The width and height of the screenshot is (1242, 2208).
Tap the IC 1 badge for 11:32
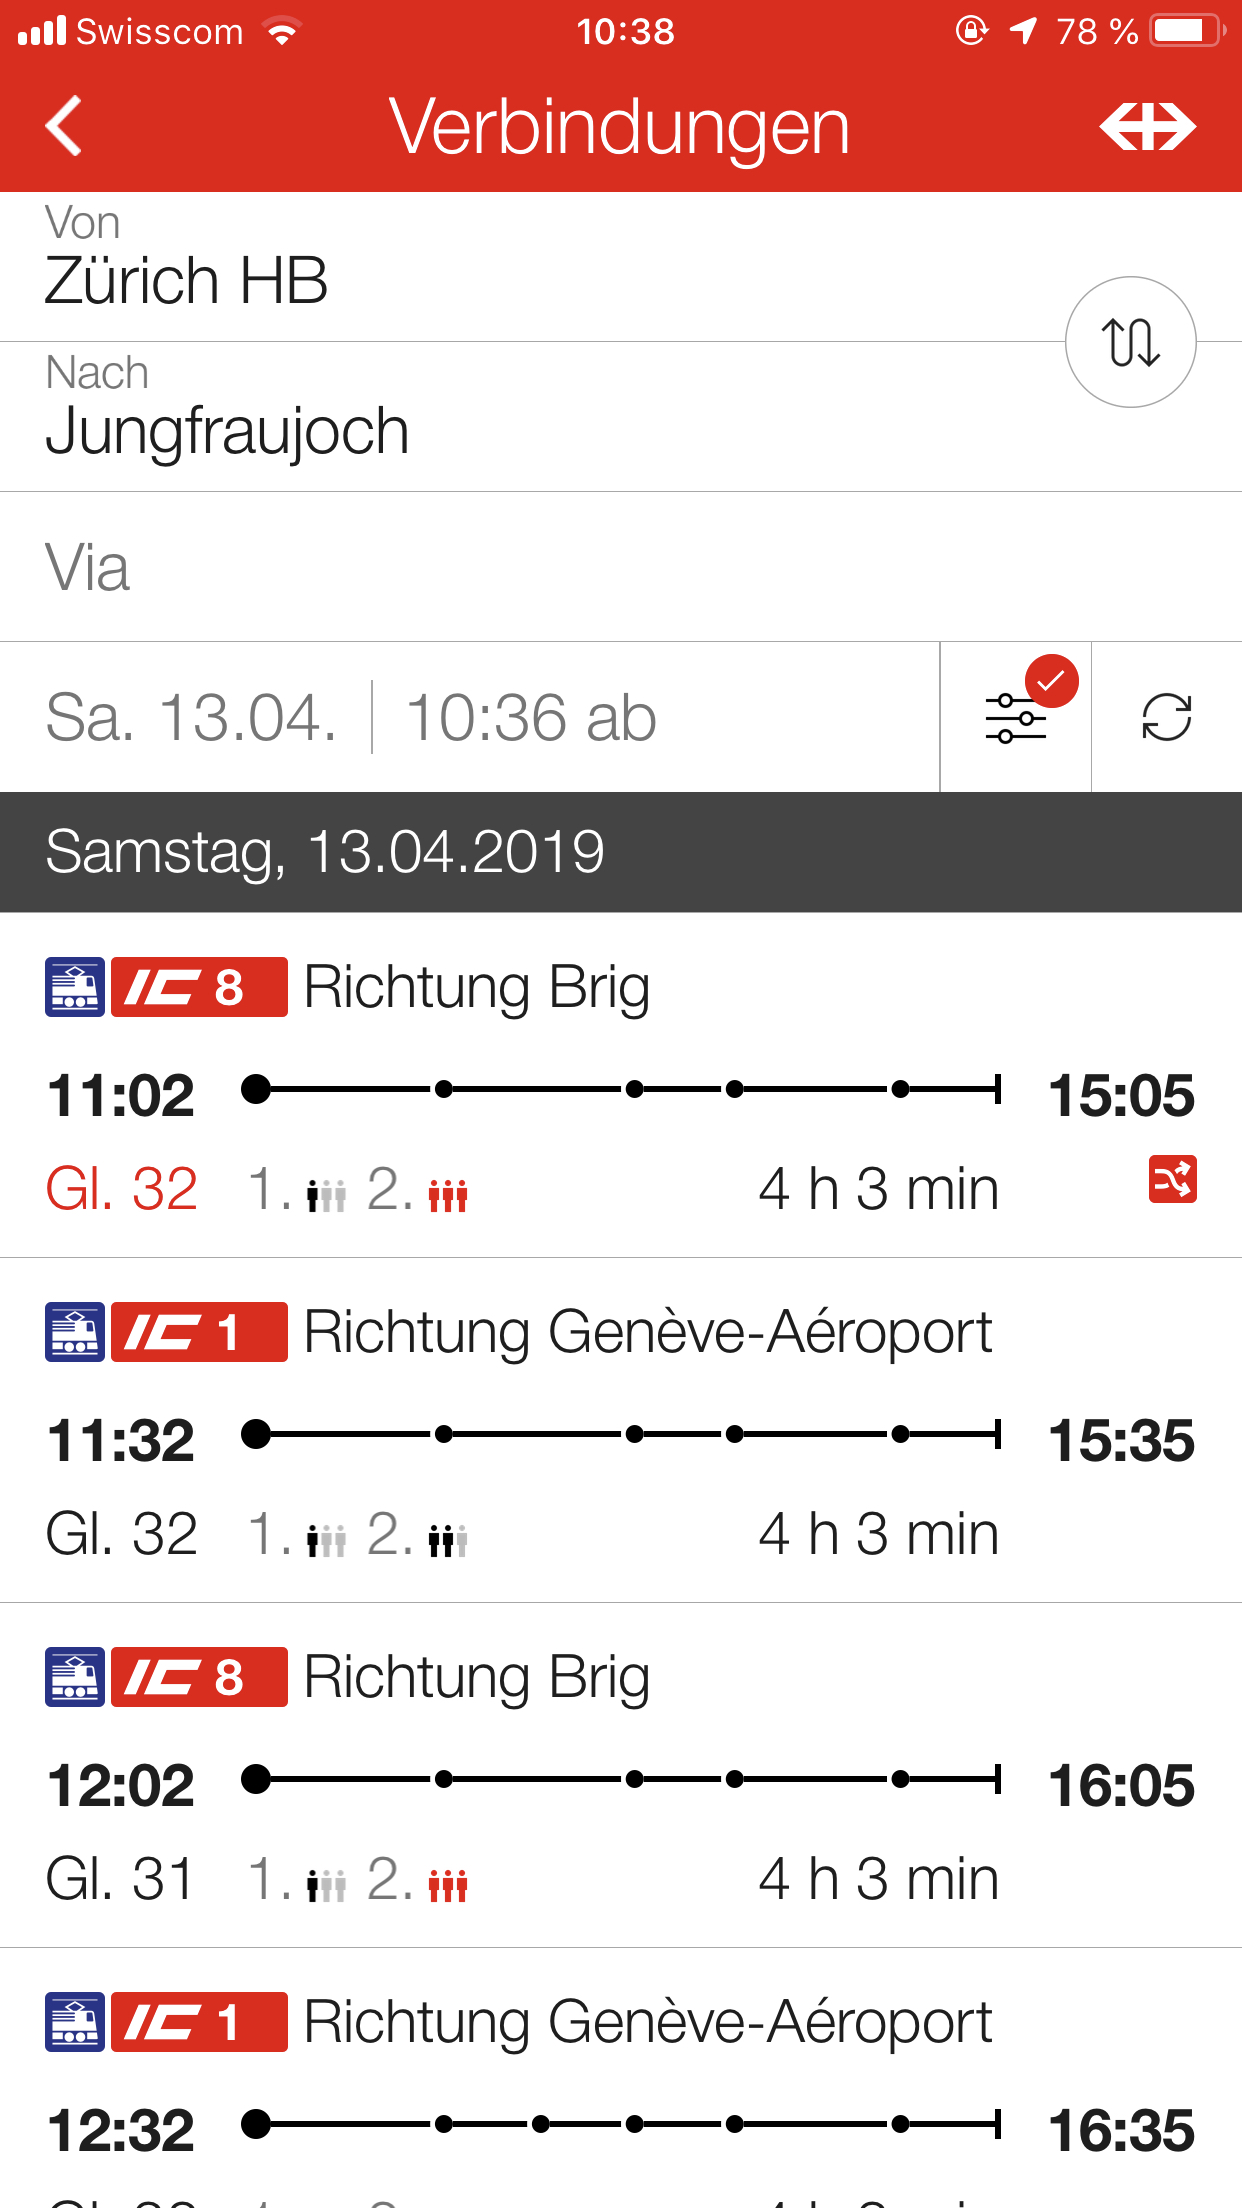[199, 1332]
